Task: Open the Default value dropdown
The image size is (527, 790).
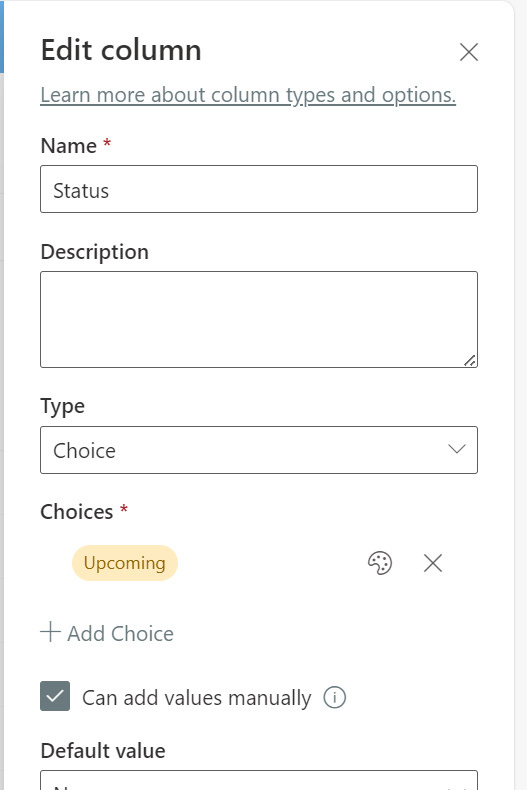Action: click(x=259, y=780)
